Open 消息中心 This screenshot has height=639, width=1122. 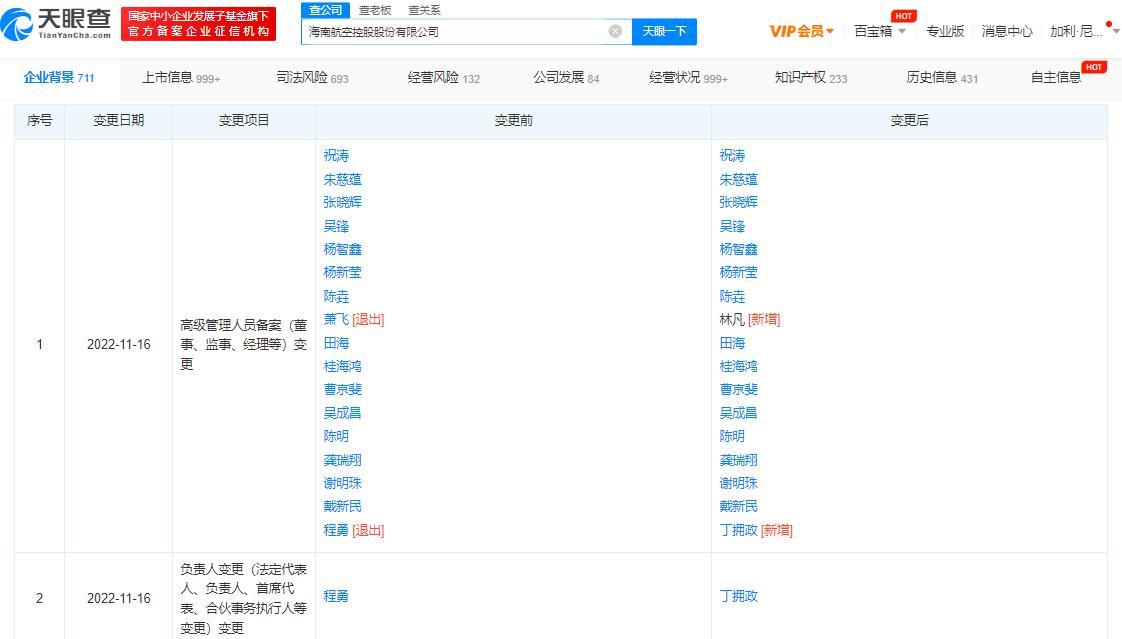1007,31
